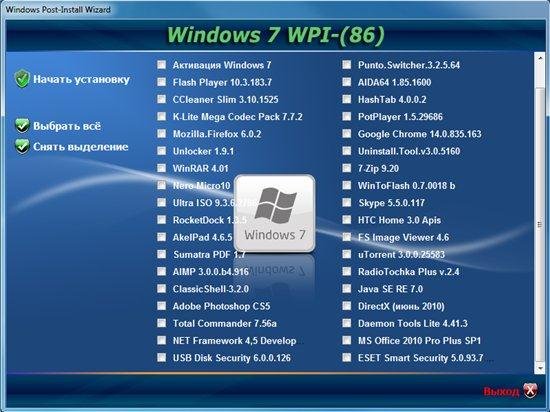Click the uTorrent 3.0.0.25583 label
550x412 pixels.
coord(401,254)
